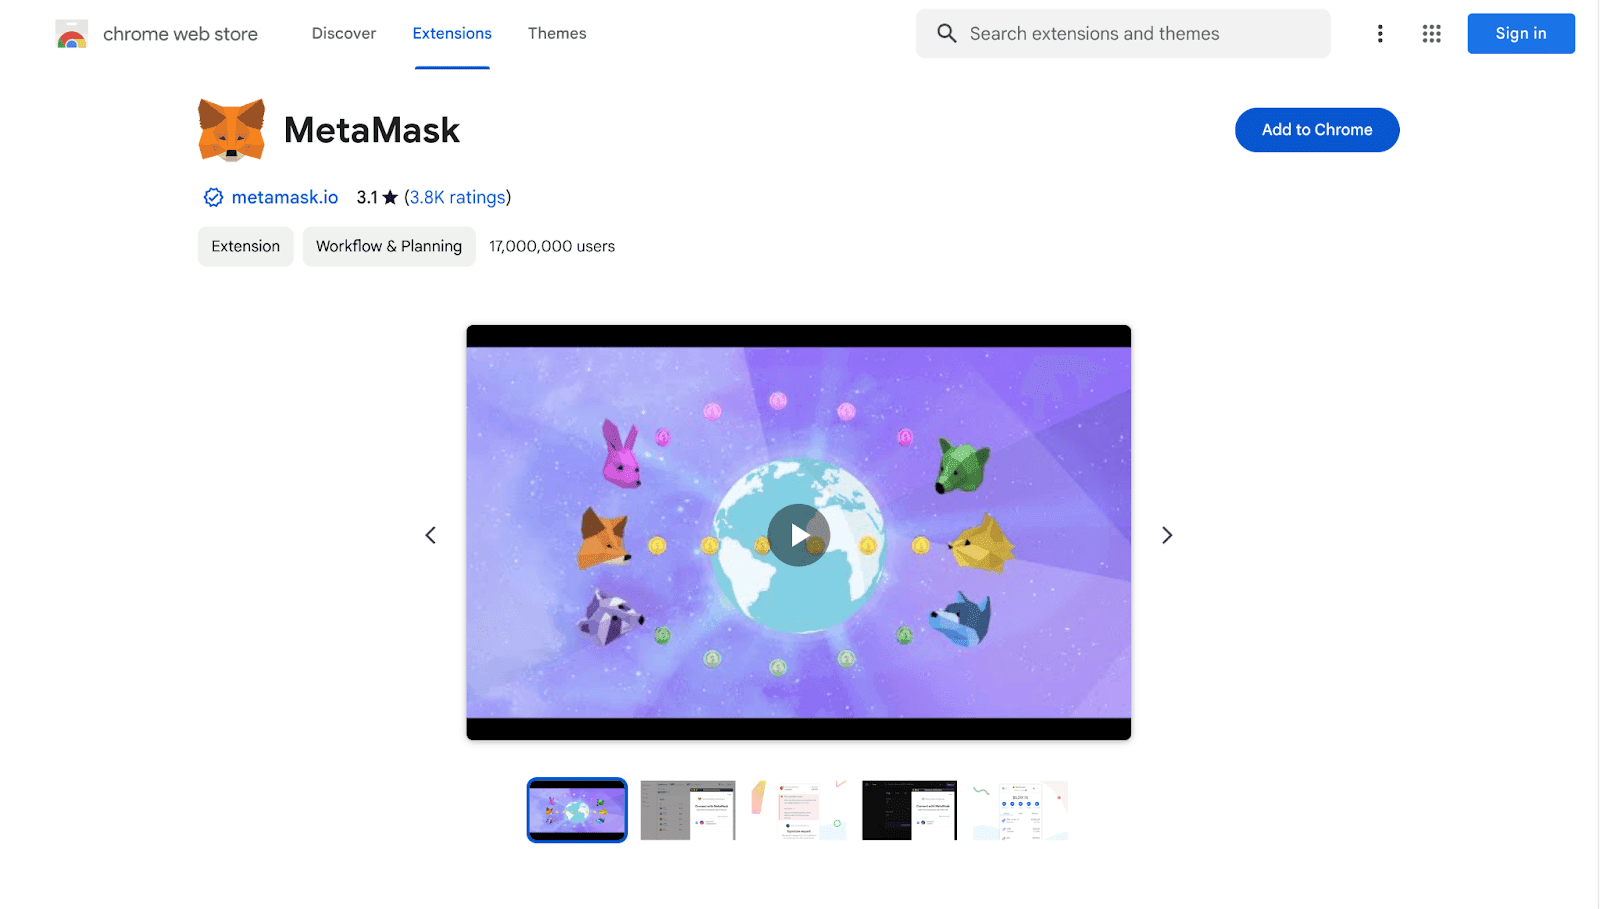Viewport: 1600px width, 909px height.
Task: Click the Add to Chrome button
Action: click(1317, 130)
